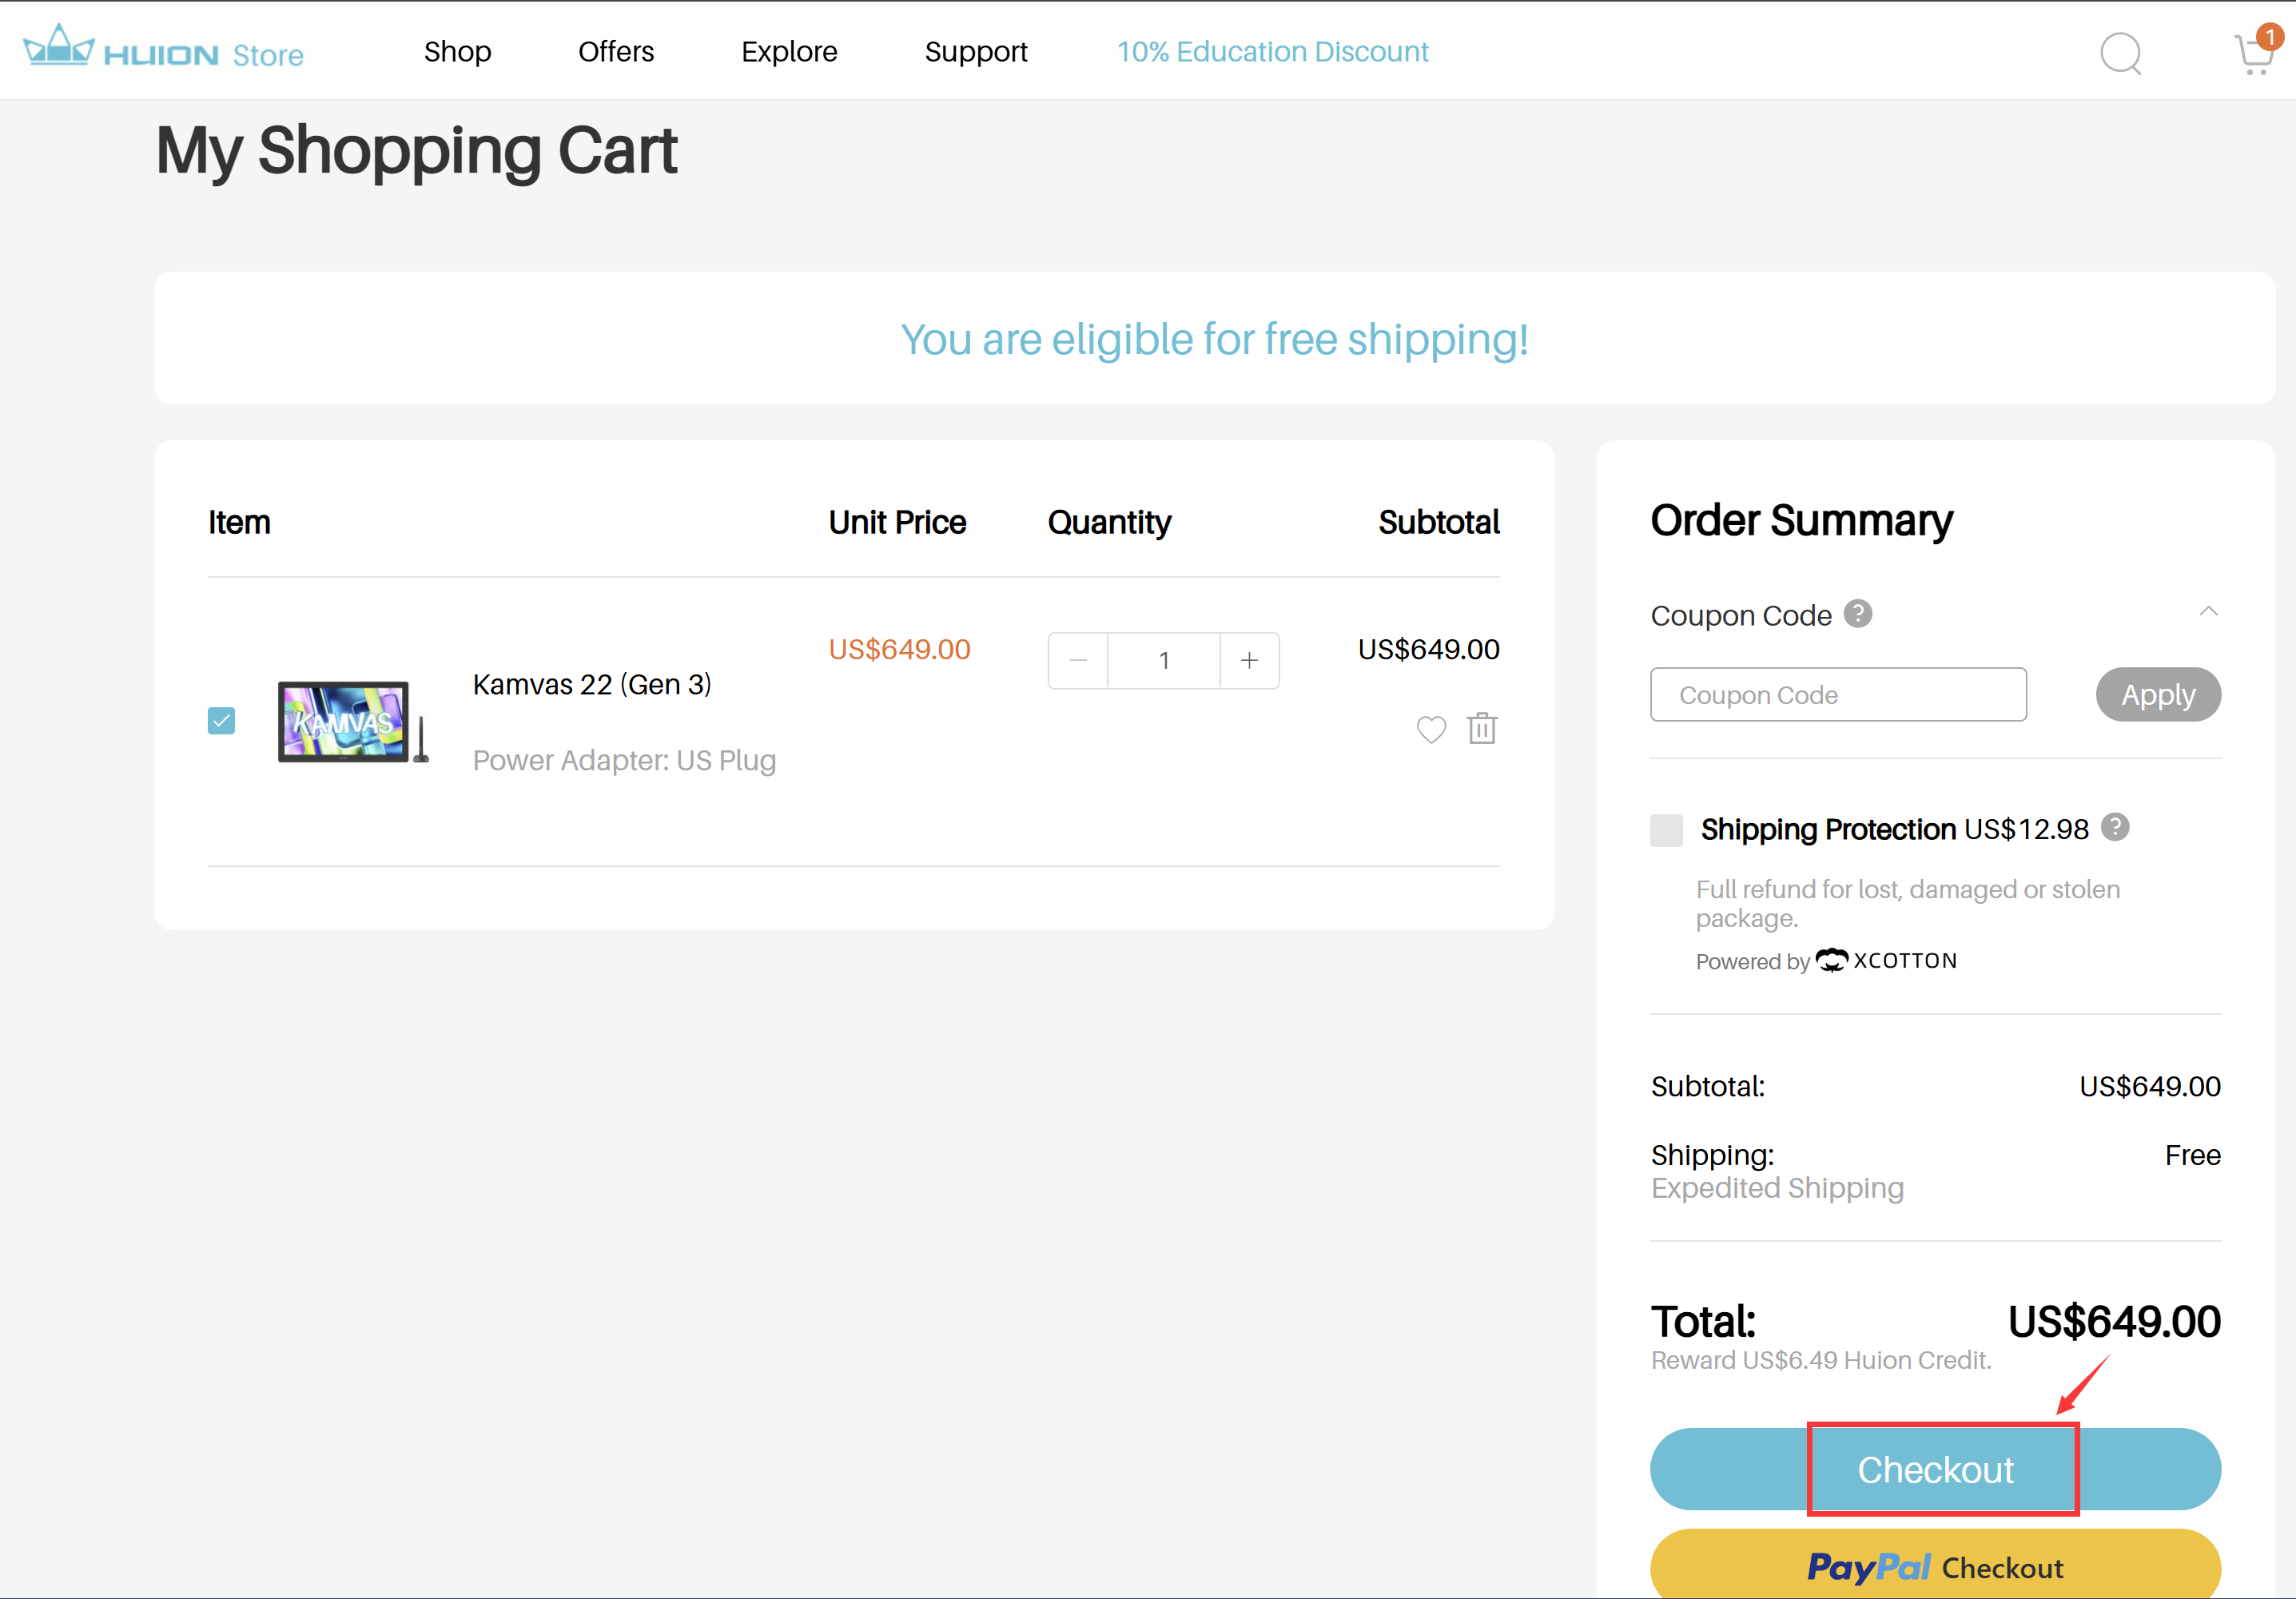Uncheck the Kamvas 22 item checkbox
2296x1599 pixels.
[221, 721]
